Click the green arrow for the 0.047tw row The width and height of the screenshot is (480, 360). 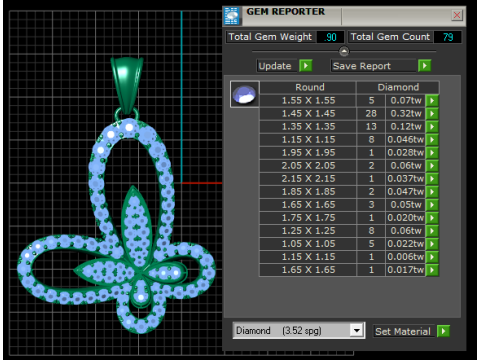click(x=432, y=191)
